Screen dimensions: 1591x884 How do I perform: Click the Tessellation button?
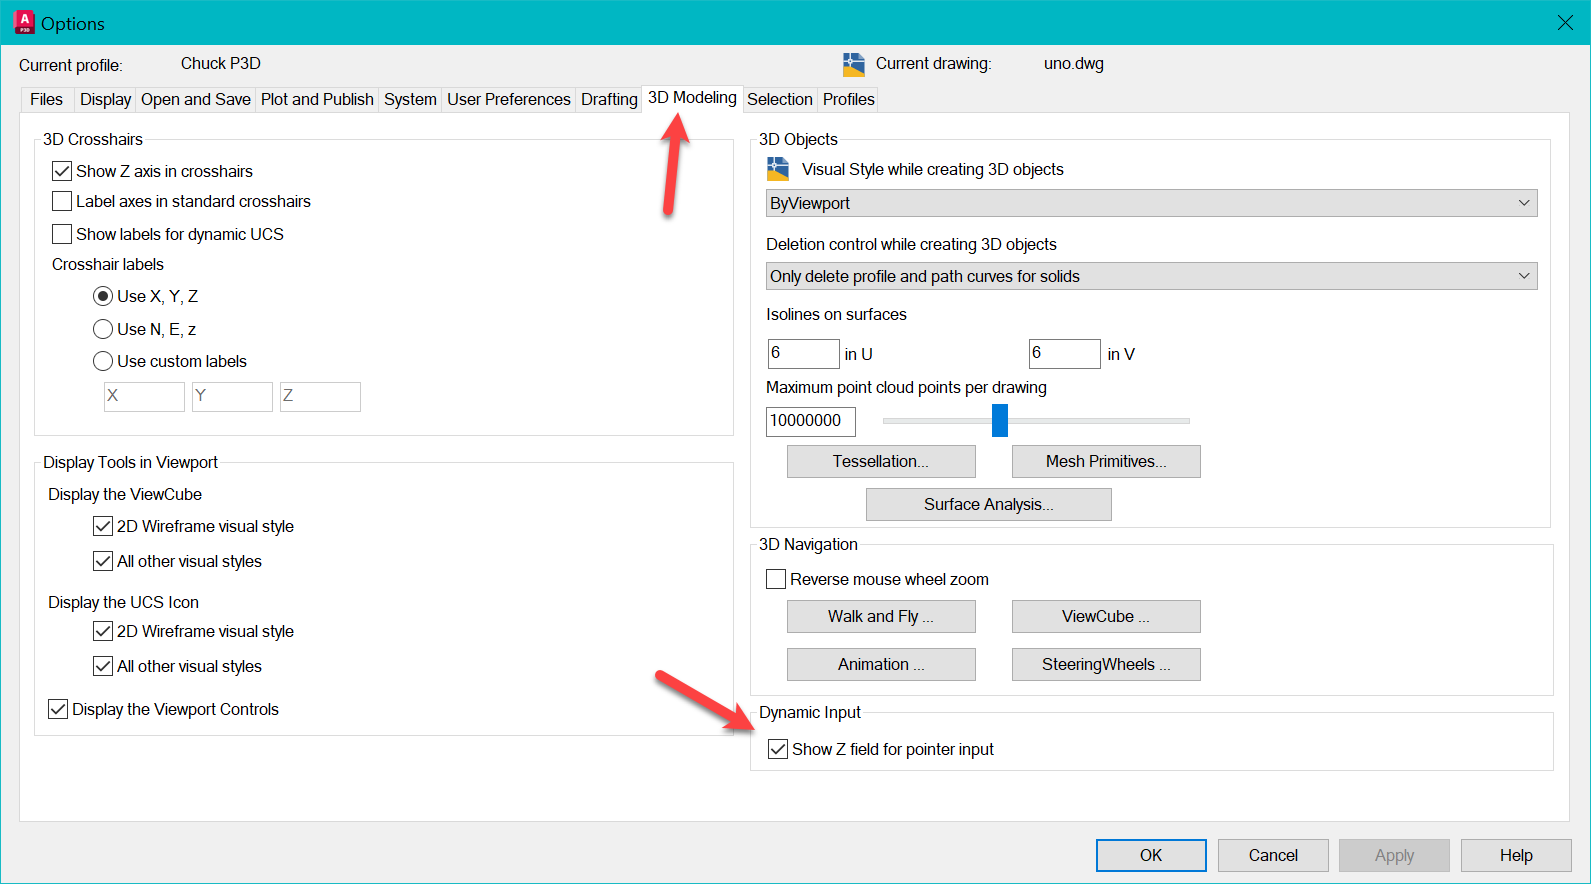[881, 461]
